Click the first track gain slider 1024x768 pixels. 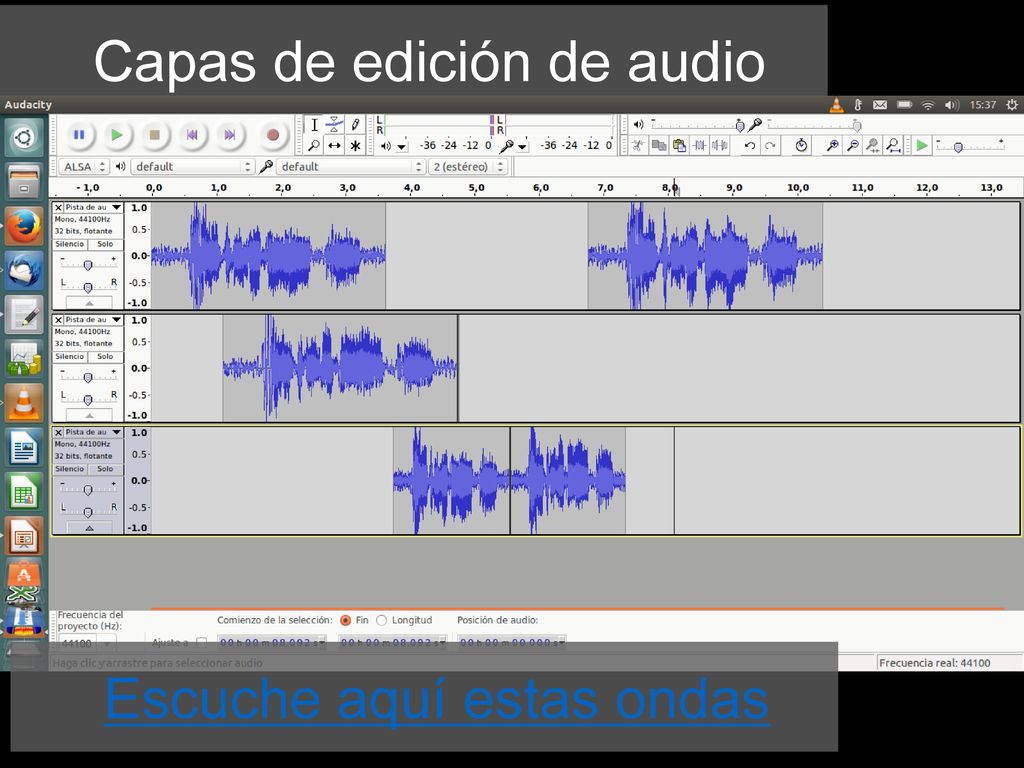[88, 264]
